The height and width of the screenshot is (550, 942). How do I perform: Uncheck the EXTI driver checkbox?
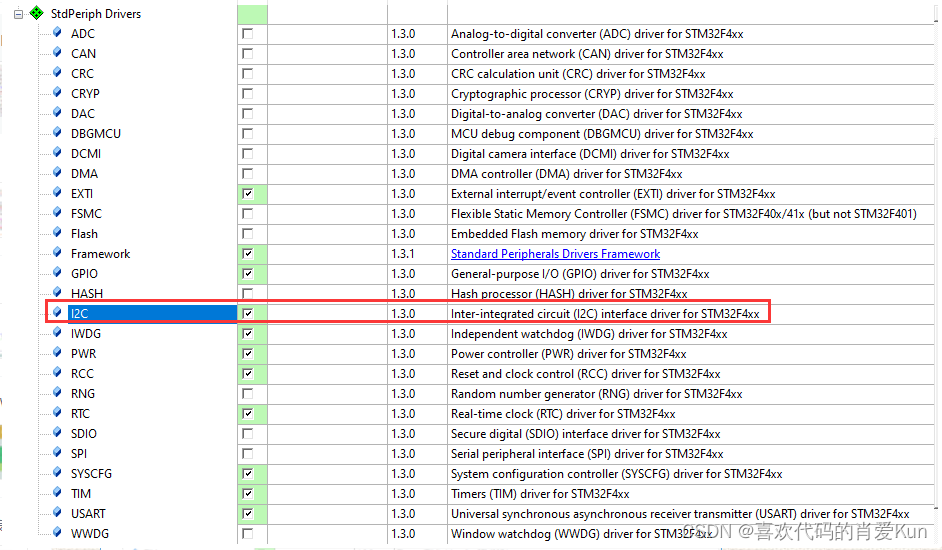(x=248, y=194)
